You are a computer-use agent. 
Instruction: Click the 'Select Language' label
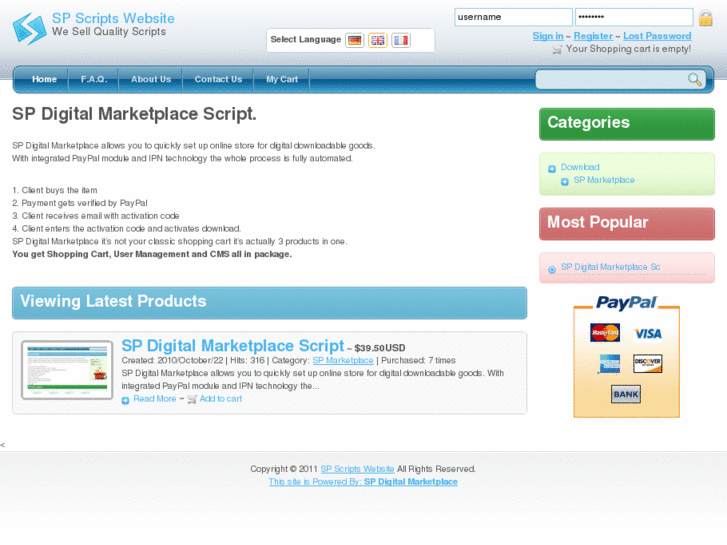(x=306, y=39)
